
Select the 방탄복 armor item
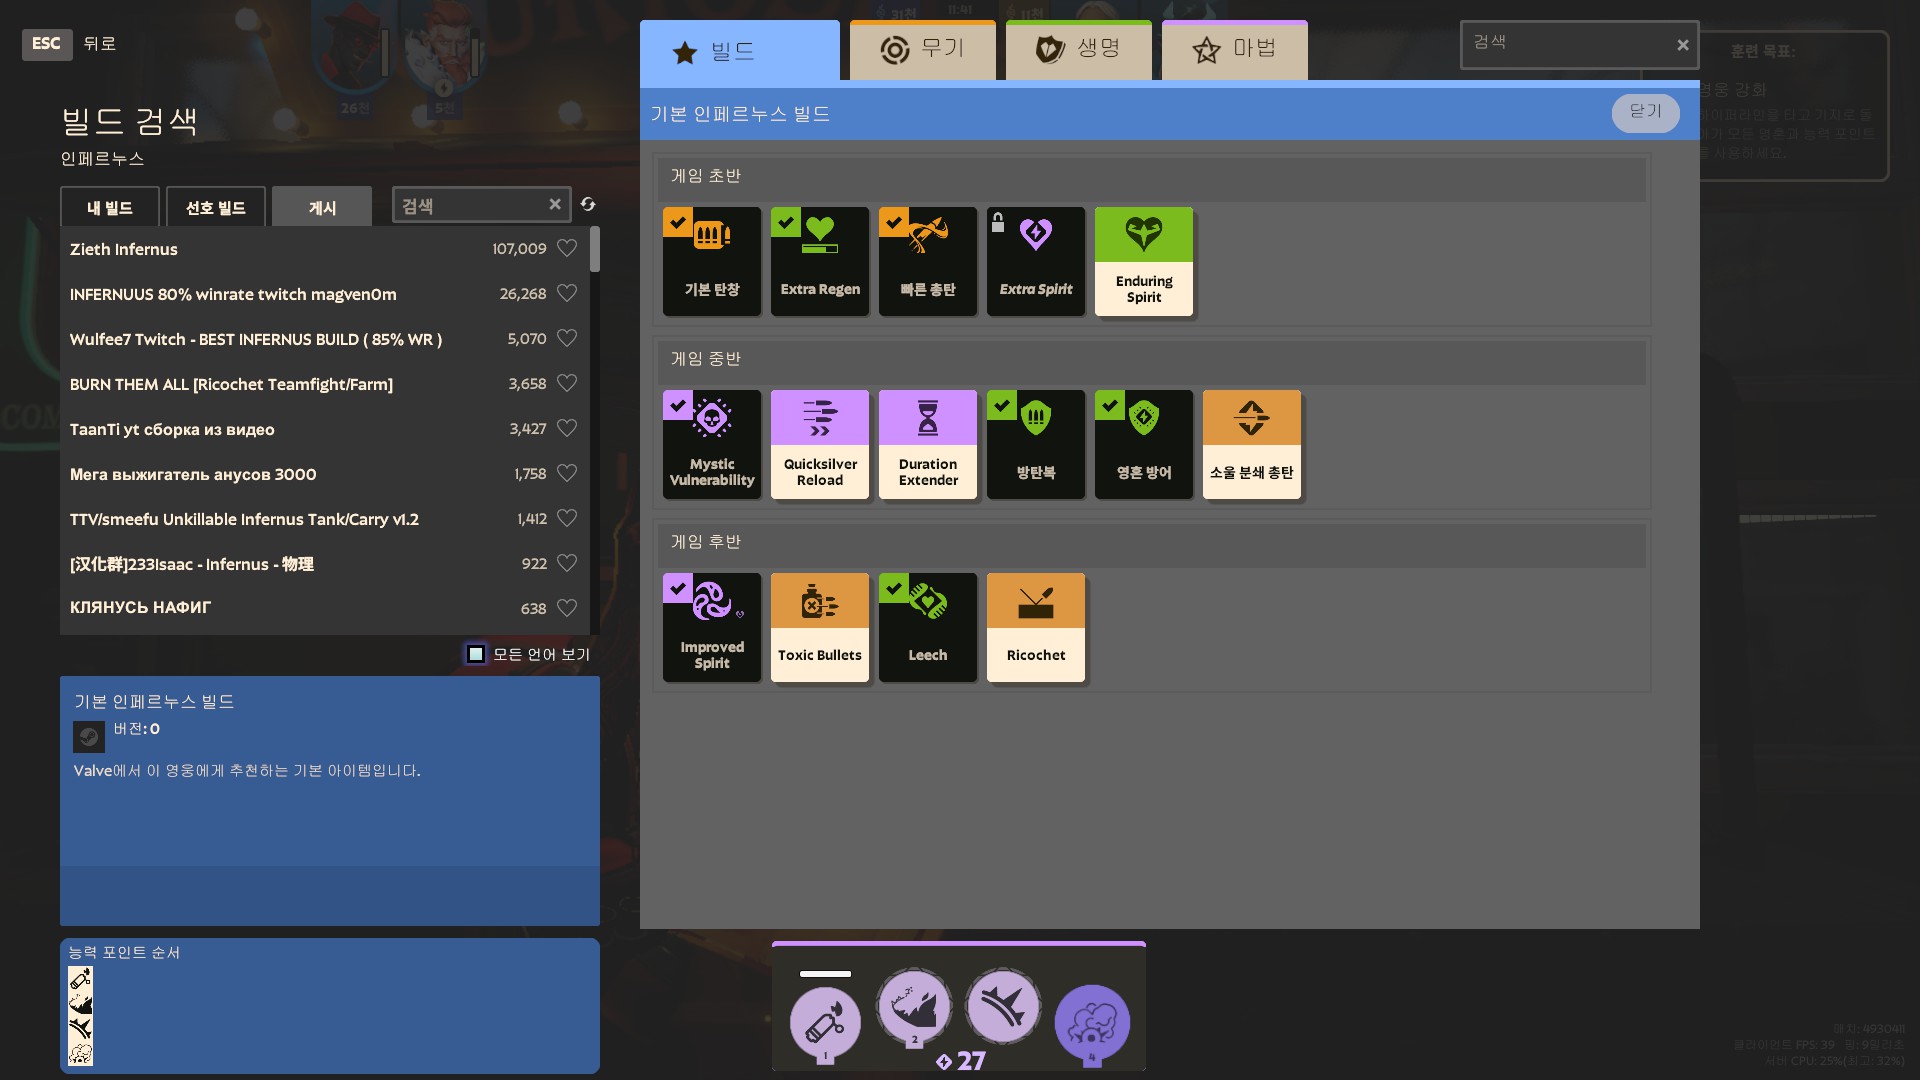point(1036,445)
